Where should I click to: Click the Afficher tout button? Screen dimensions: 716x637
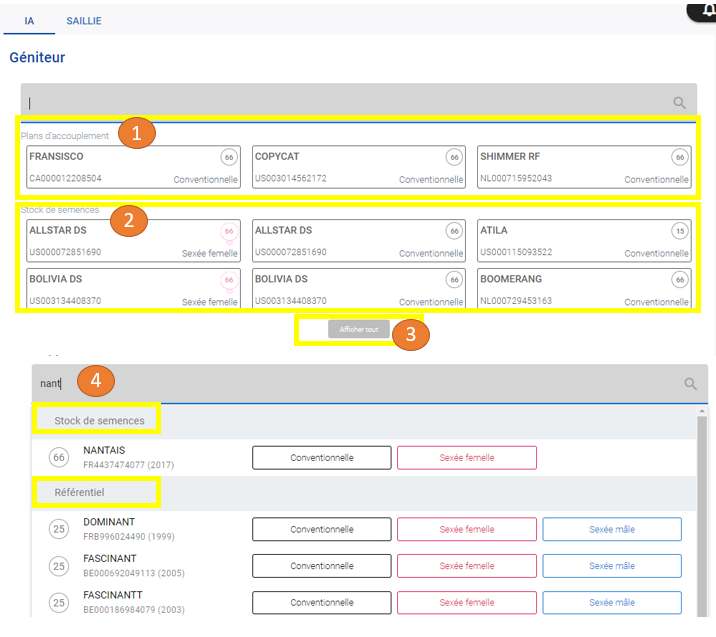(359, 329)
